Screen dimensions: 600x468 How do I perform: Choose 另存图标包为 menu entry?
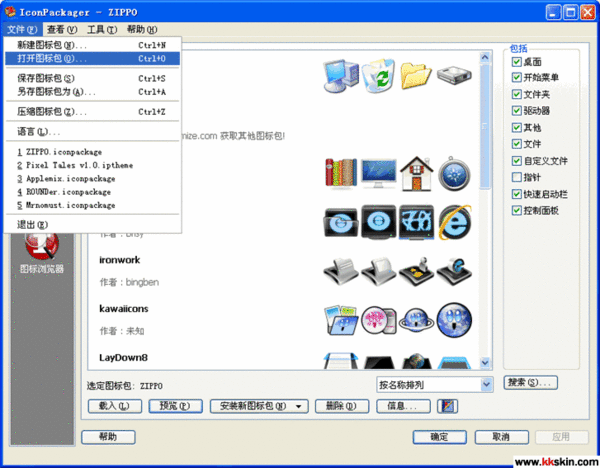pyautogui.click(x=92, y=92)
